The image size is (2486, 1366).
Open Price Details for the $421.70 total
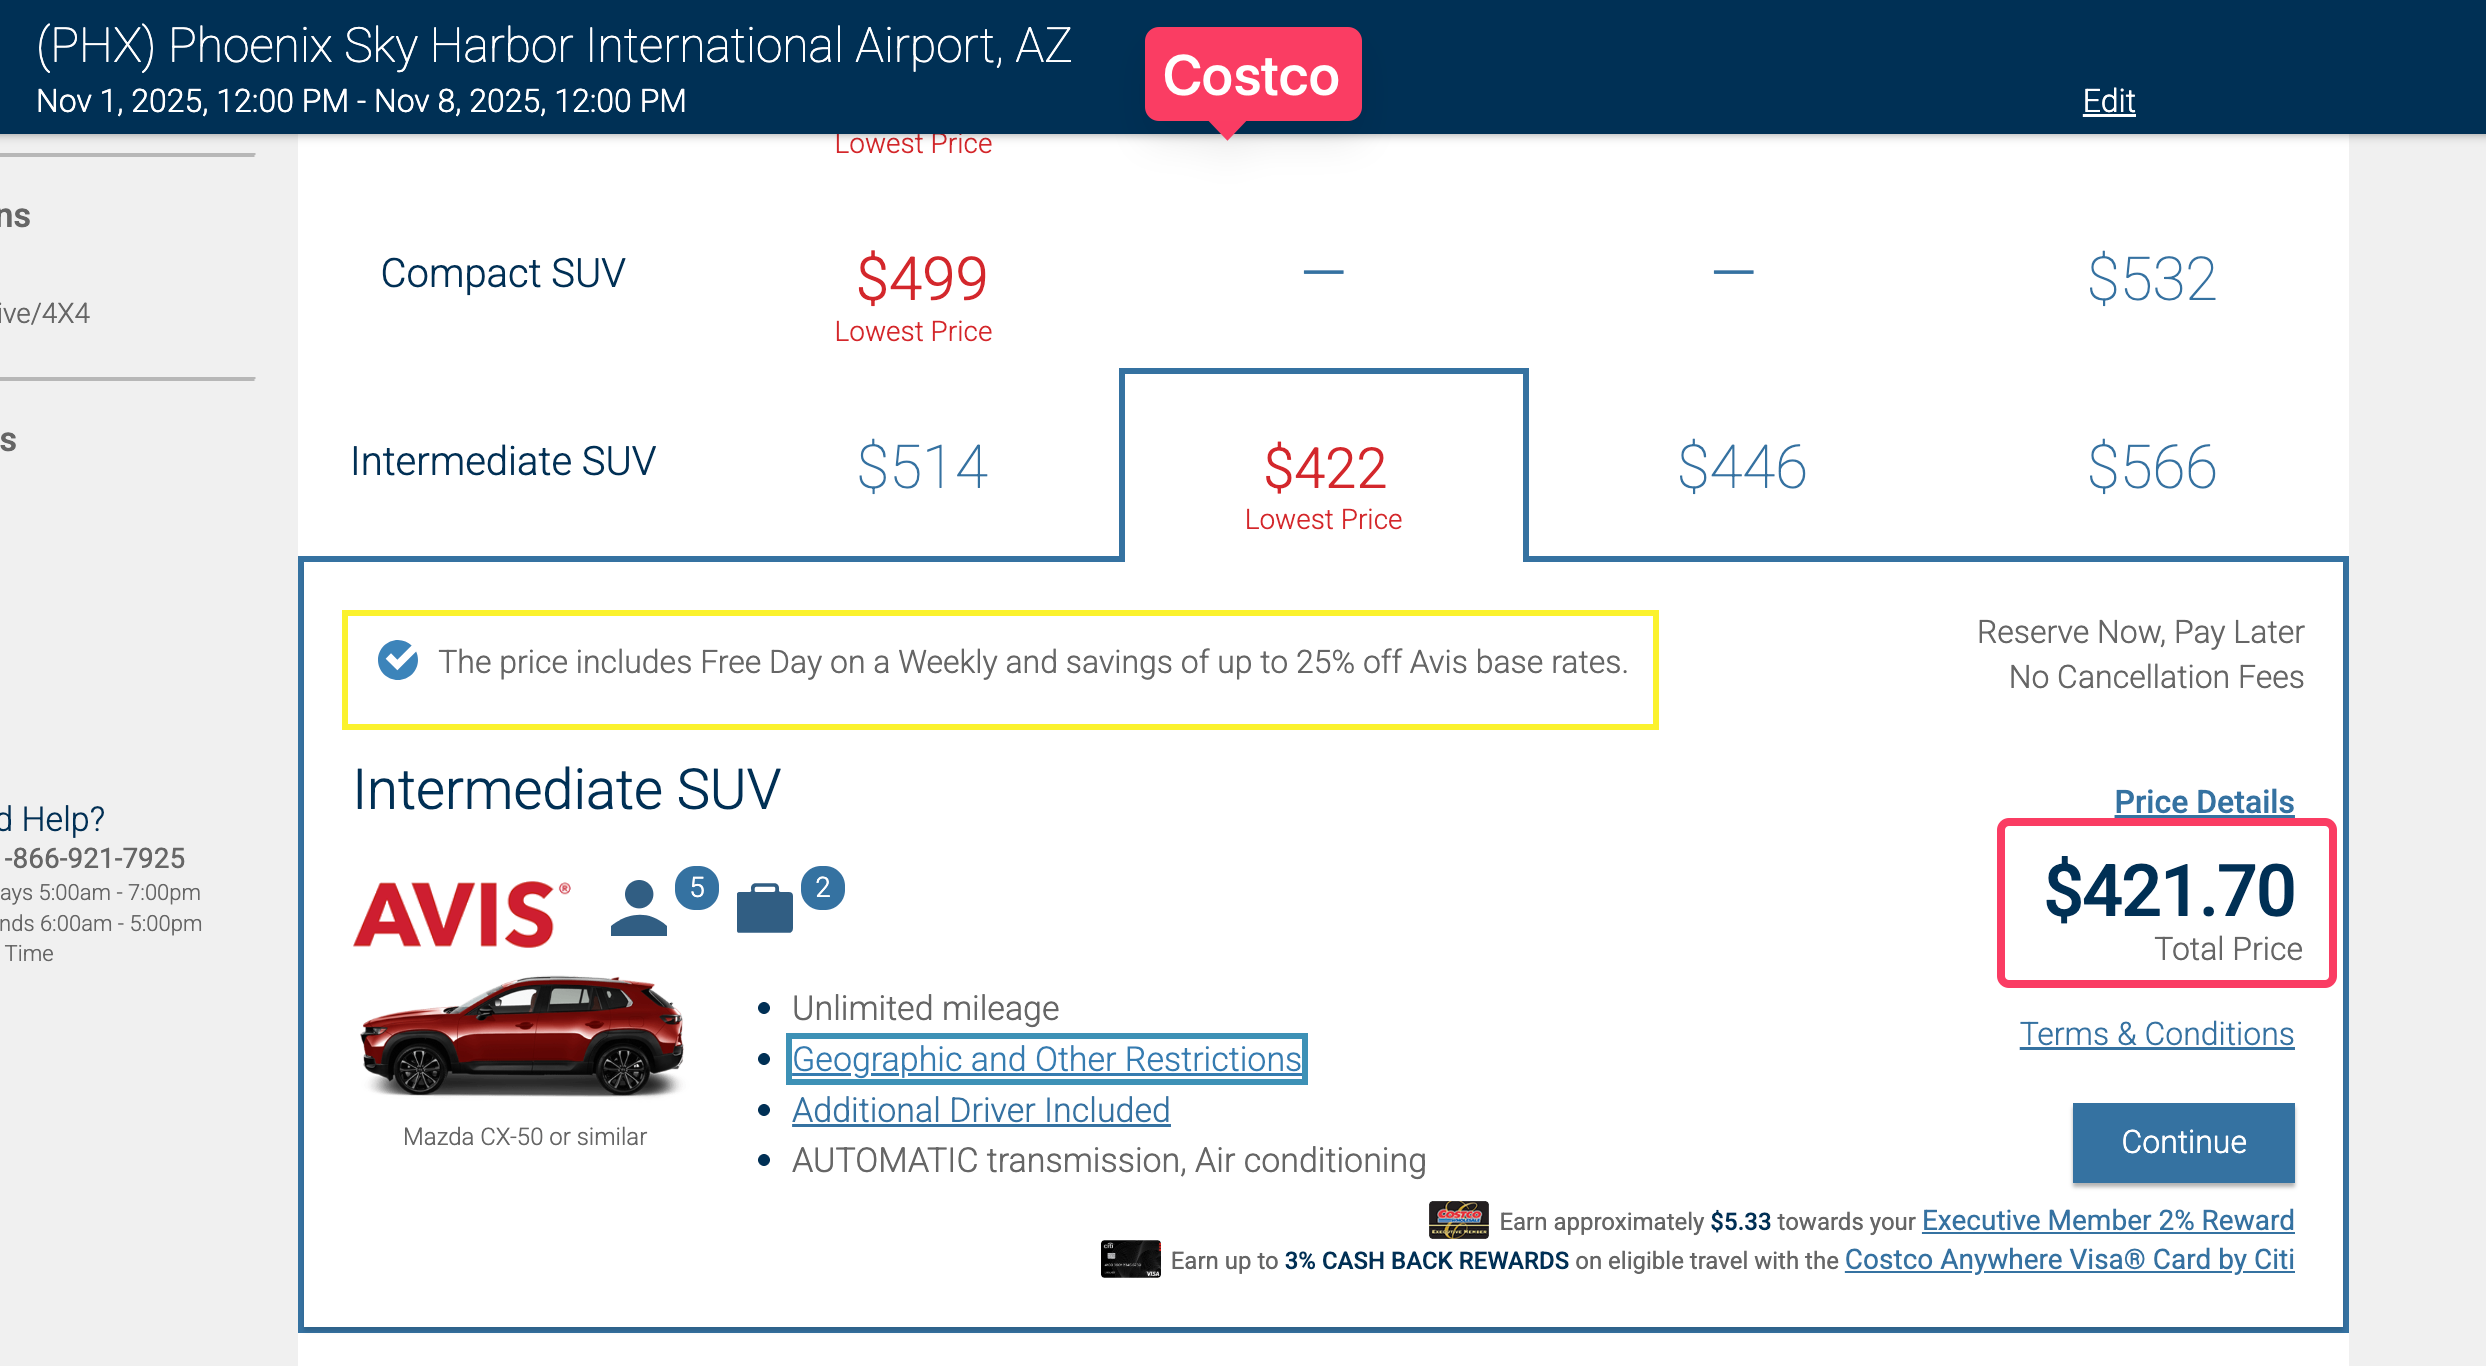[x=2204, y=801]
